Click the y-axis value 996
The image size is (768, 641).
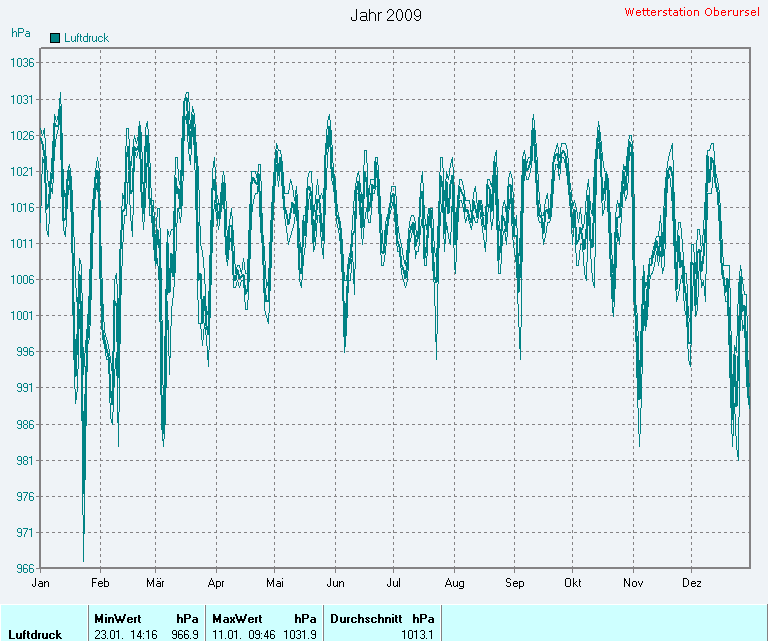25,352
